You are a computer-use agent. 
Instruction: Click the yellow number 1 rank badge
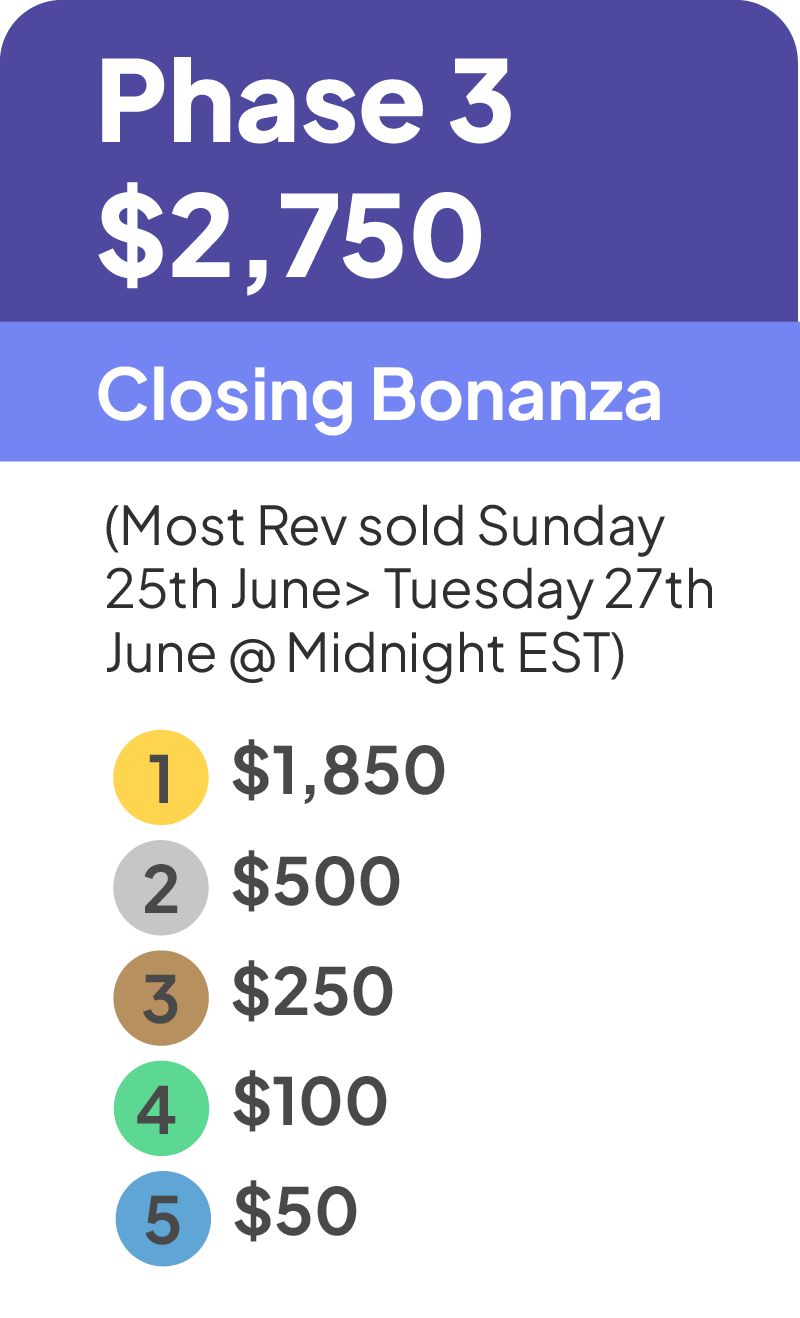tap(161, 778)
